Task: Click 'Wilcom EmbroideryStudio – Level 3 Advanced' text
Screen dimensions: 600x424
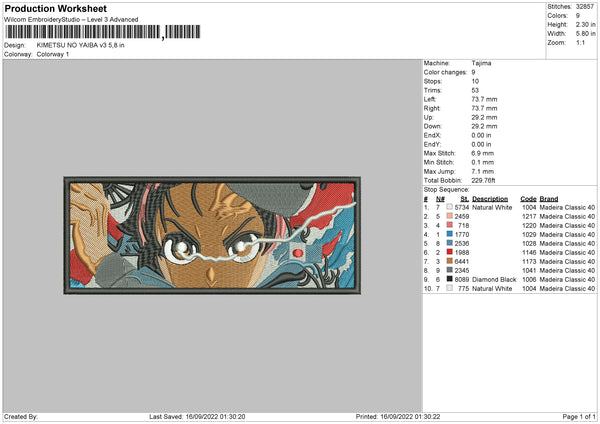Action: 71,20
